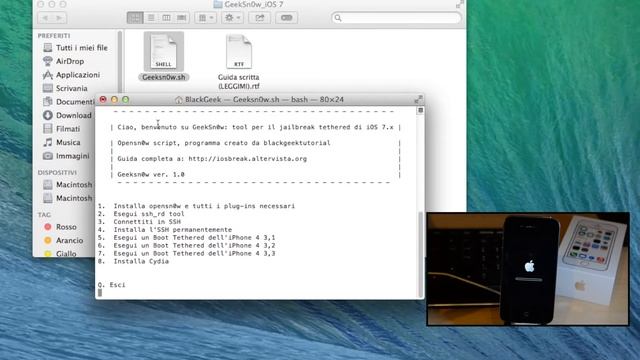Click the 'Boot Tethered dell'iPhone 4 3,3' line
The height and width of the screenshot is (360, 640).
187,253
